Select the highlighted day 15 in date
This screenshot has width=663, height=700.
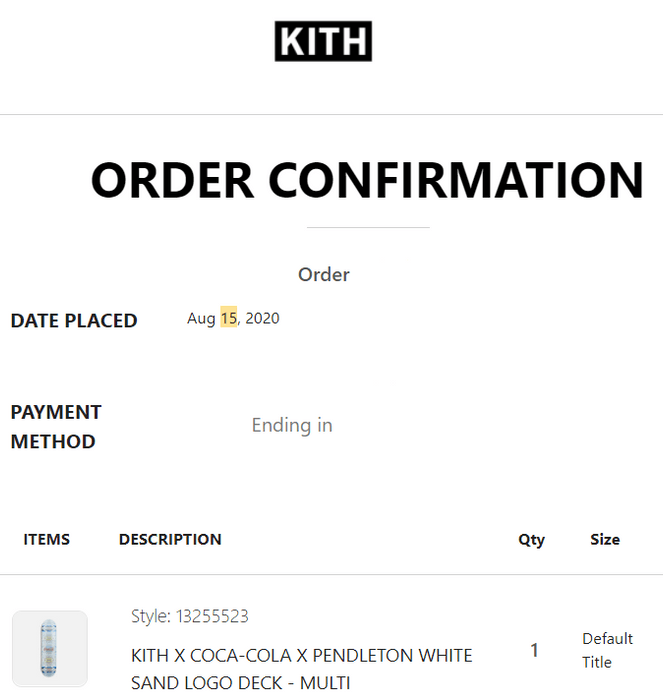point(229,318)
